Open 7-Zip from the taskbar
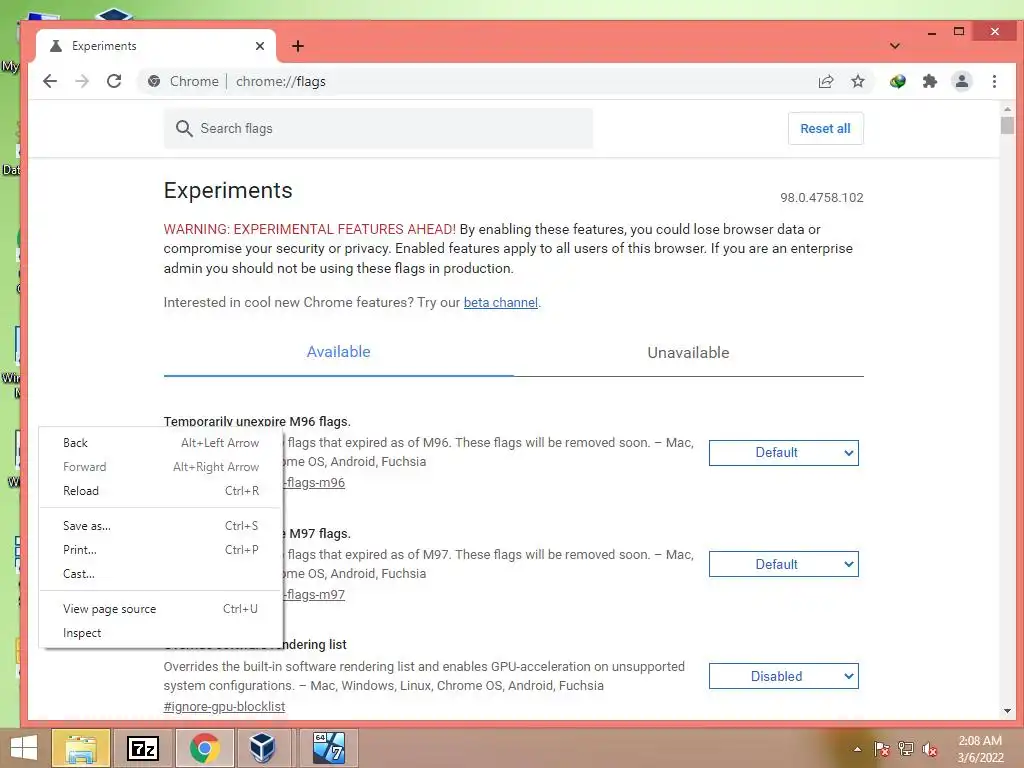Viewport: 1024px width, 768px height. point(142,748)
